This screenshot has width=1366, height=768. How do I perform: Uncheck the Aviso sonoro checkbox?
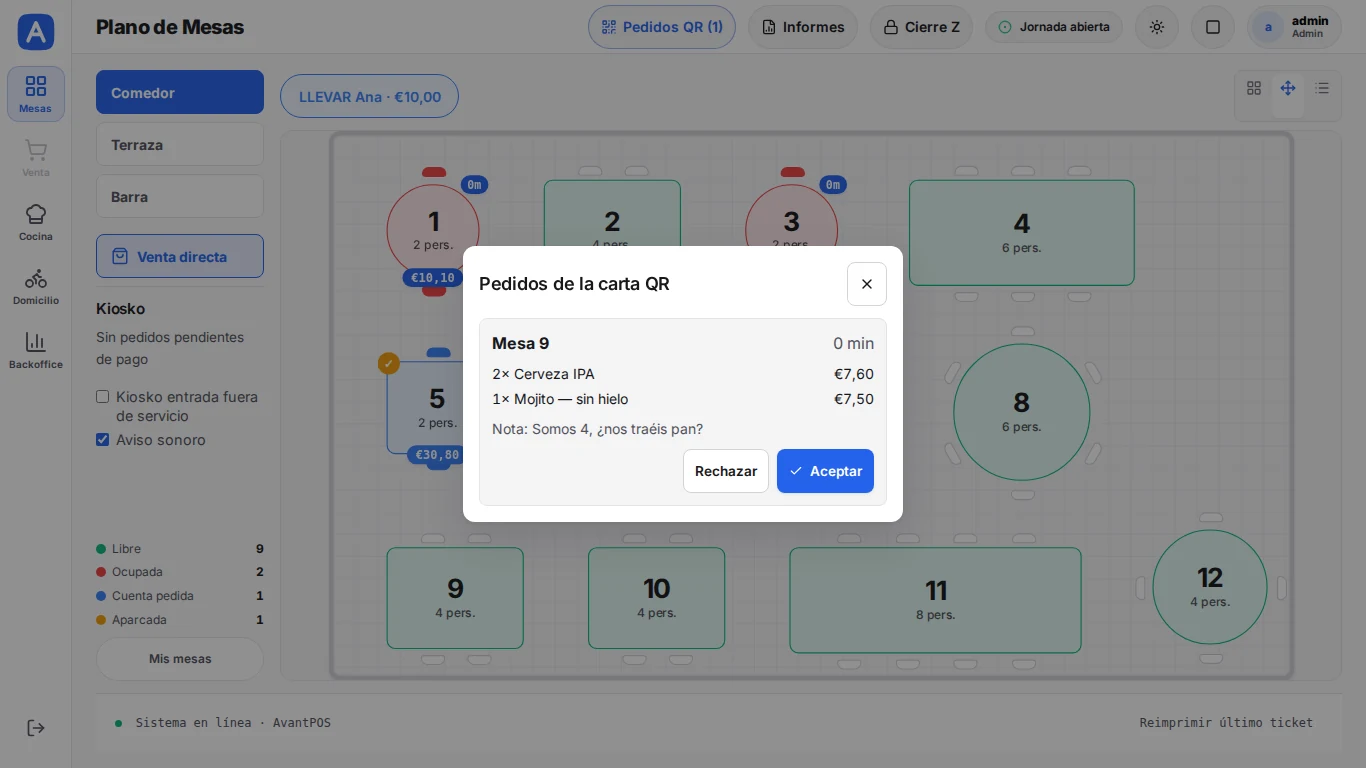coord(102,439)
